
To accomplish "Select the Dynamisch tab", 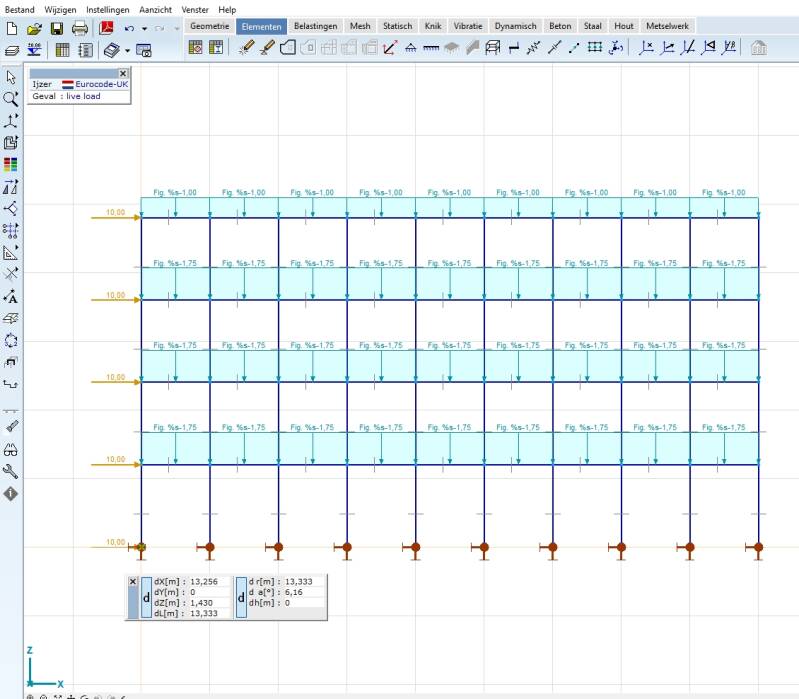I will [x=515, y=26].
